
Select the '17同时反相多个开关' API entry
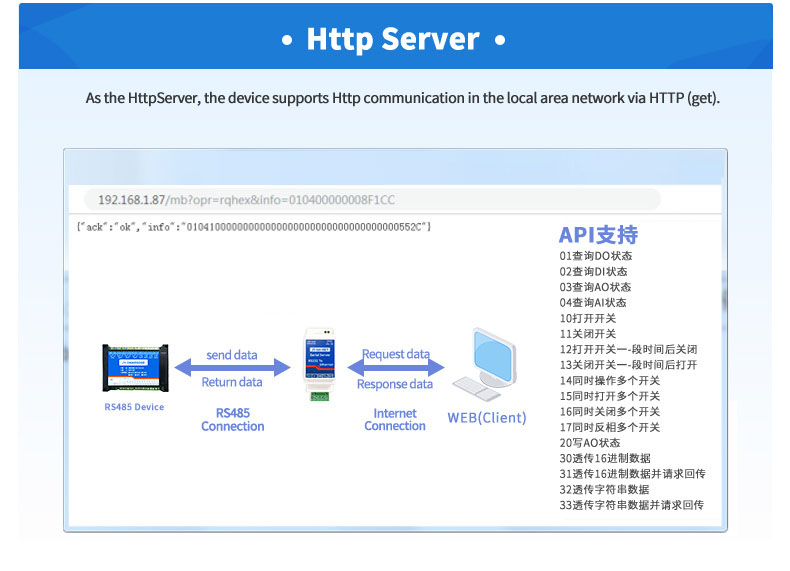point(610,427)
